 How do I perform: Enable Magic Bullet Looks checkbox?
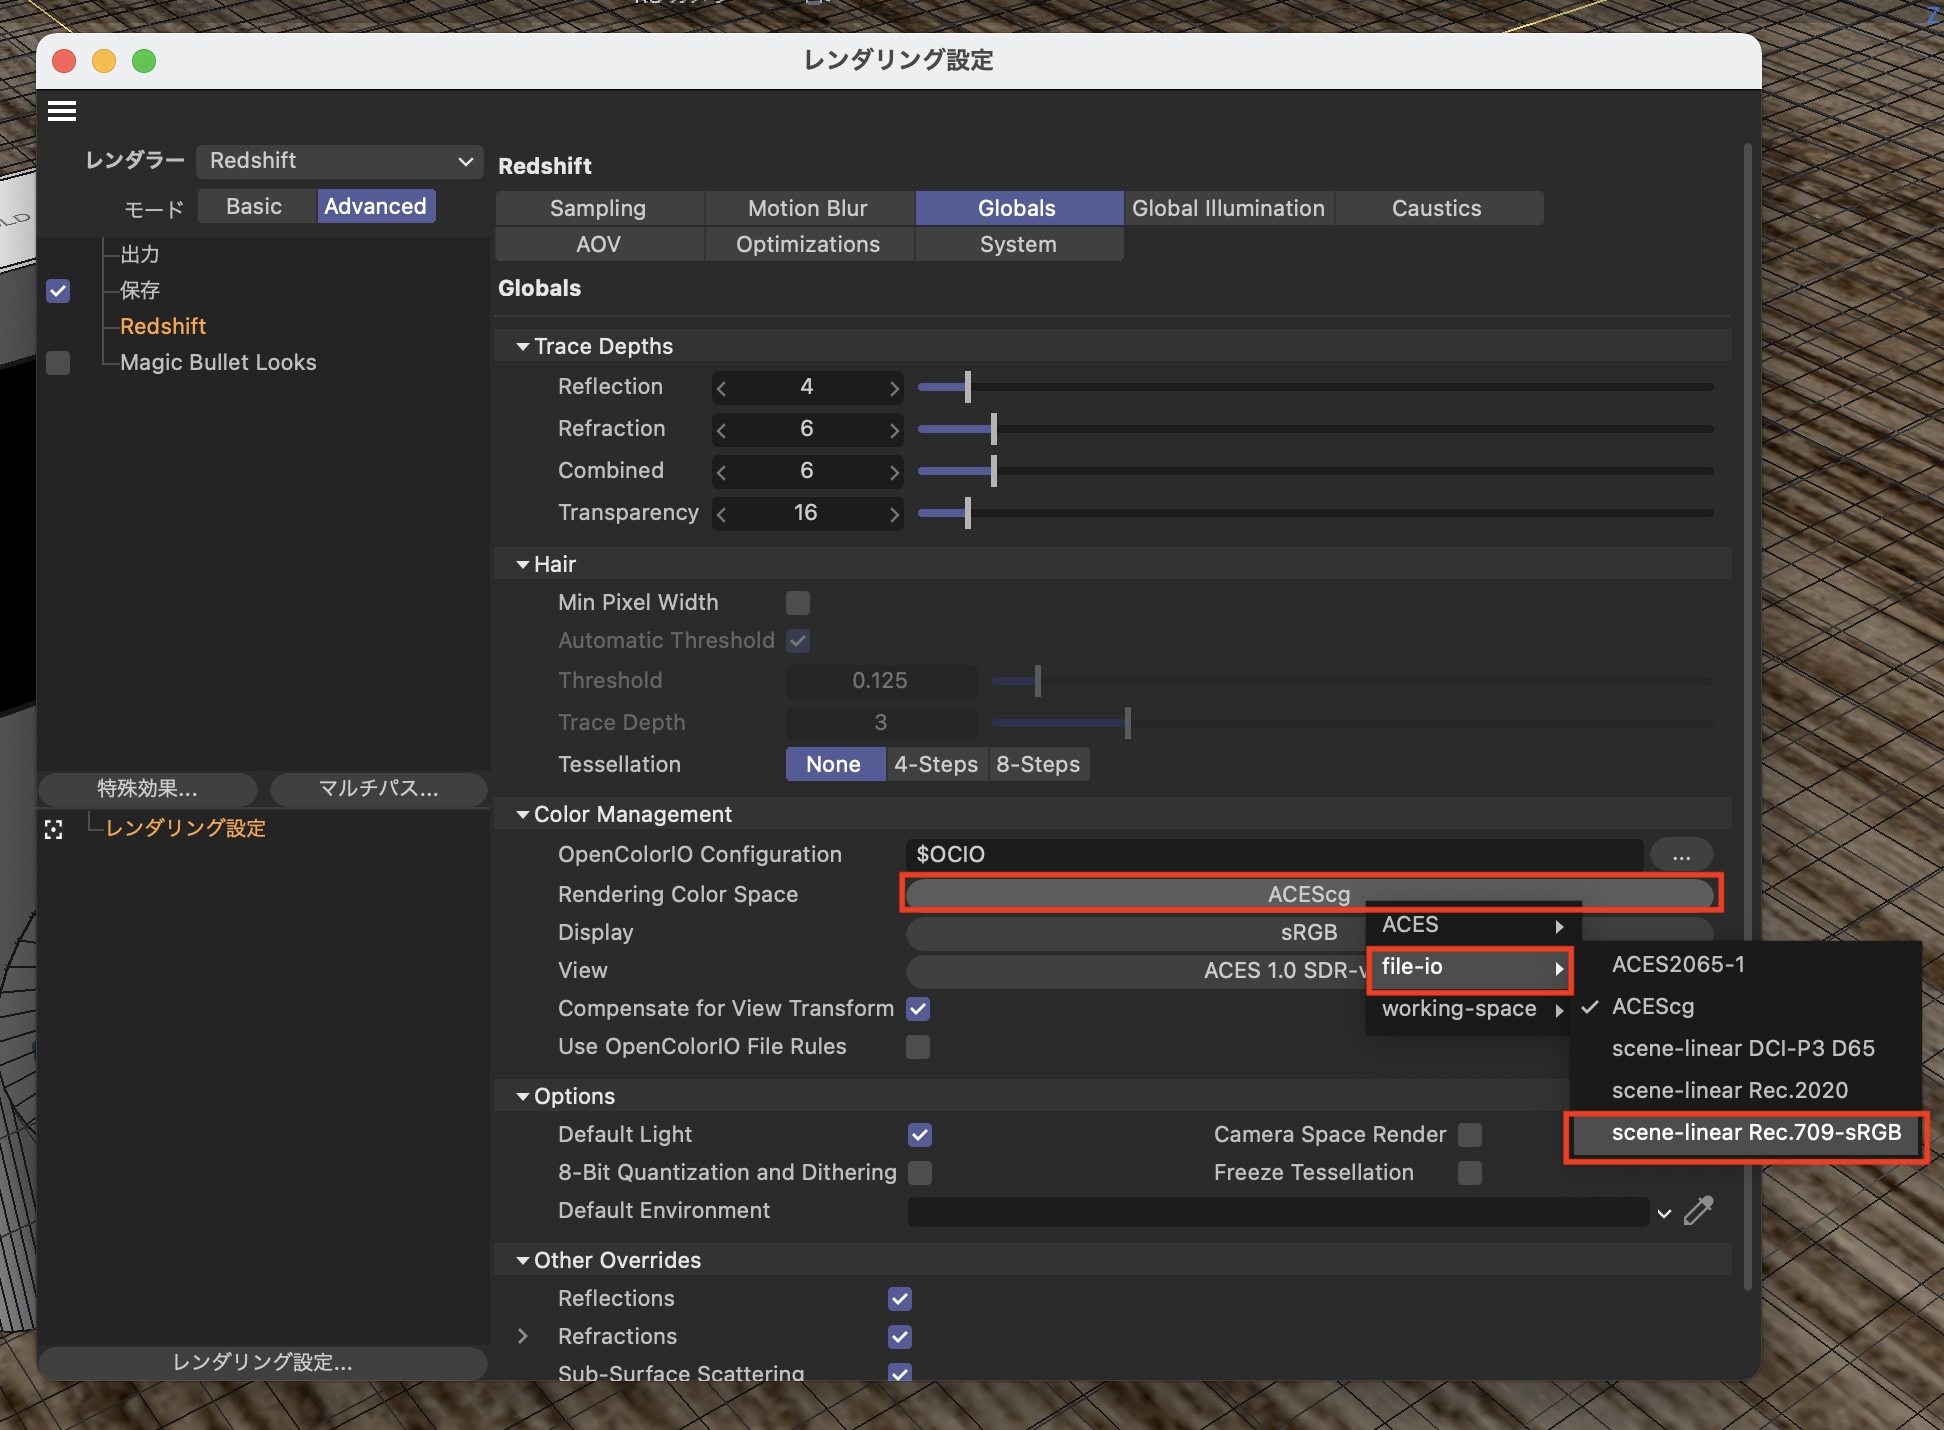point(58,363)
